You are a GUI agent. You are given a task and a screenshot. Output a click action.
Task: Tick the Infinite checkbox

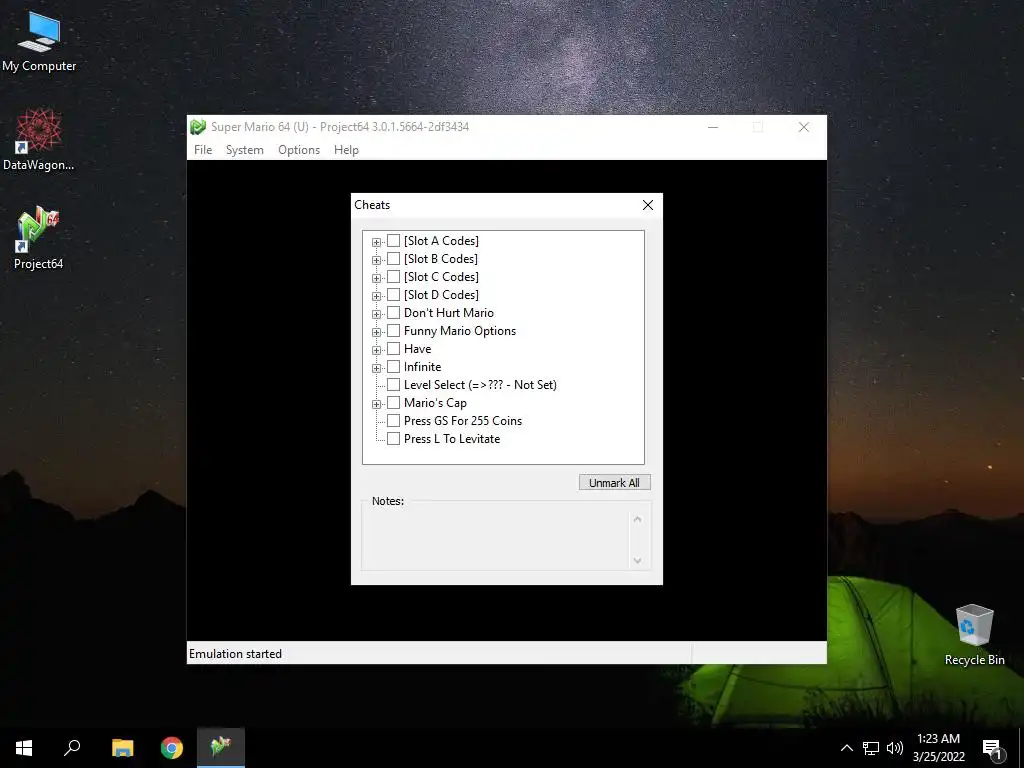point(394,366)
